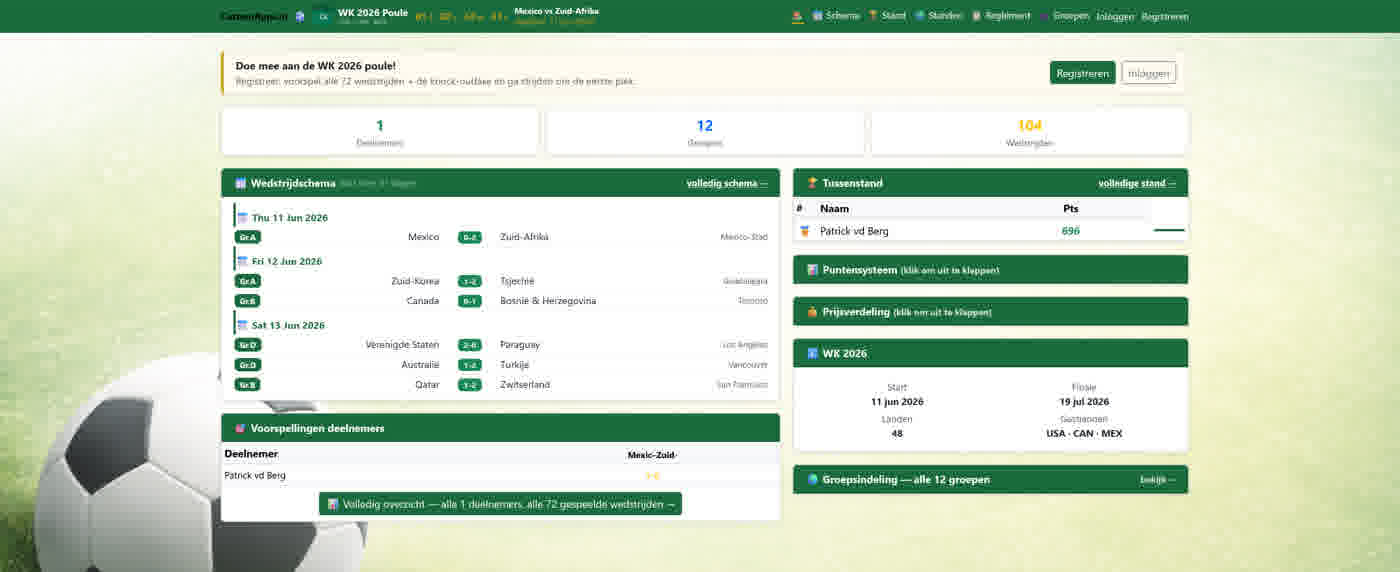
Task: Click the Verenigde Staten–Paraguay score badge
Action: [x=470, y=345]
